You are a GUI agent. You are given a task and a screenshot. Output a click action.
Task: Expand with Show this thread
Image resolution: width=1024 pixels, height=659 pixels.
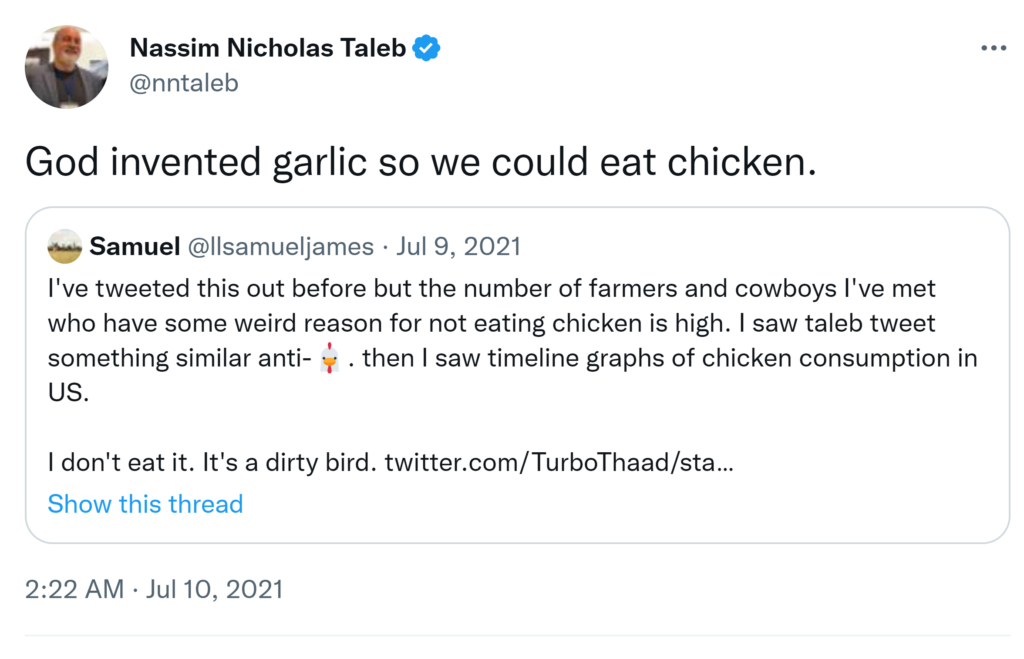click(x=145, y=503)
